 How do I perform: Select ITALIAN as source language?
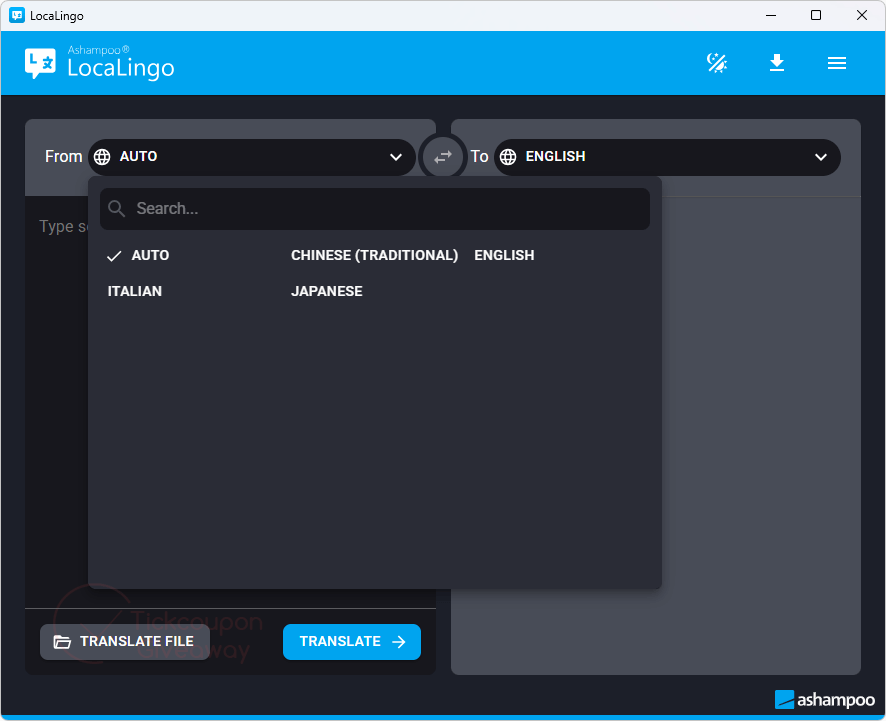[x=134, y=291]
